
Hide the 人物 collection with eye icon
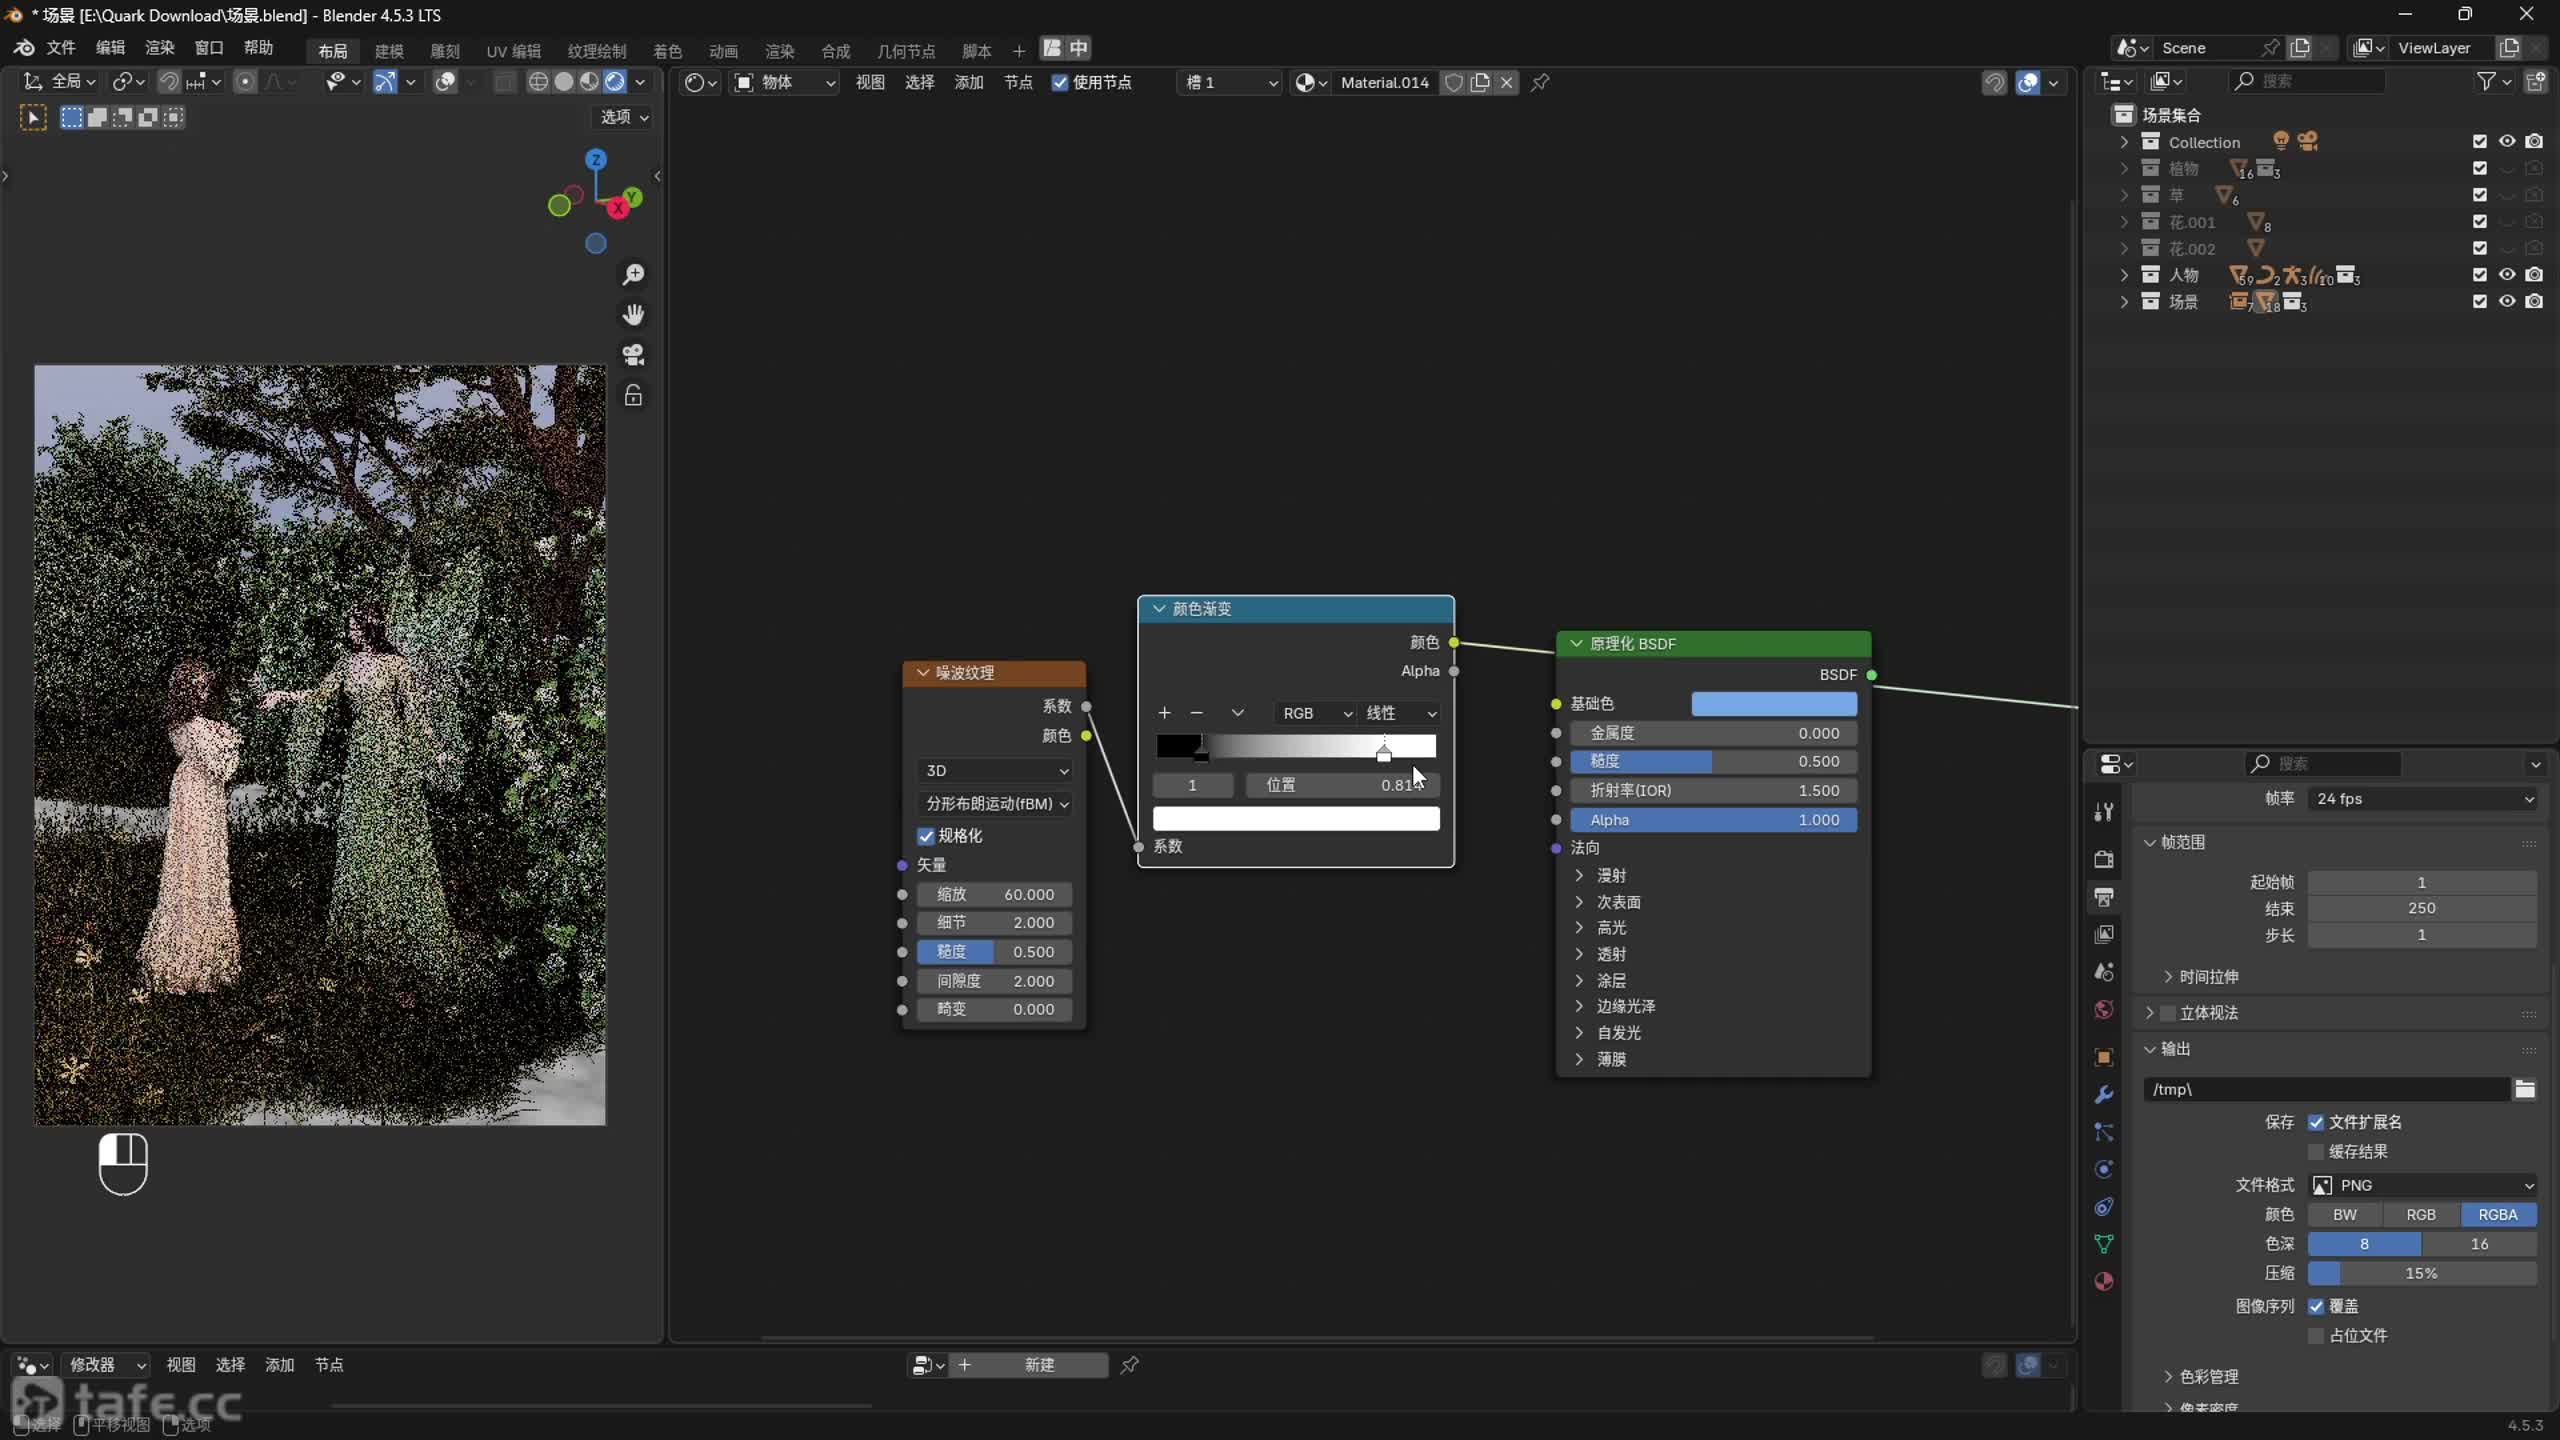click(x=2507, y=275)
